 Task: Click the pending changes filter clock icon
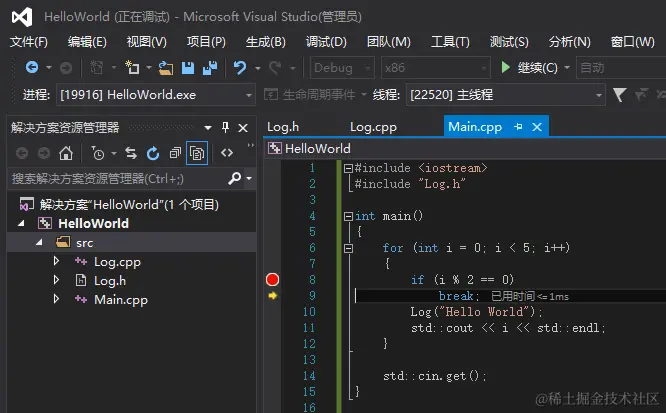coord(98,153)
